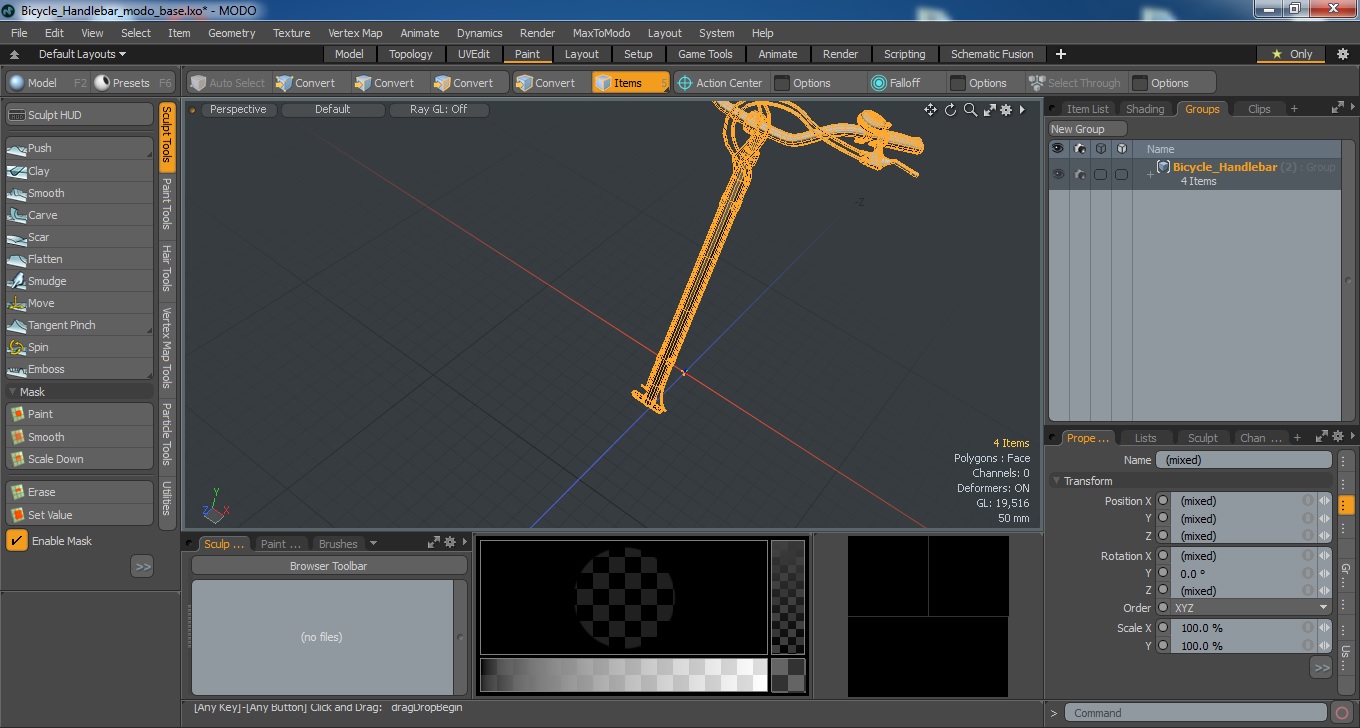
Task: Collapse the Transform section
Action: click(1057, 481)
